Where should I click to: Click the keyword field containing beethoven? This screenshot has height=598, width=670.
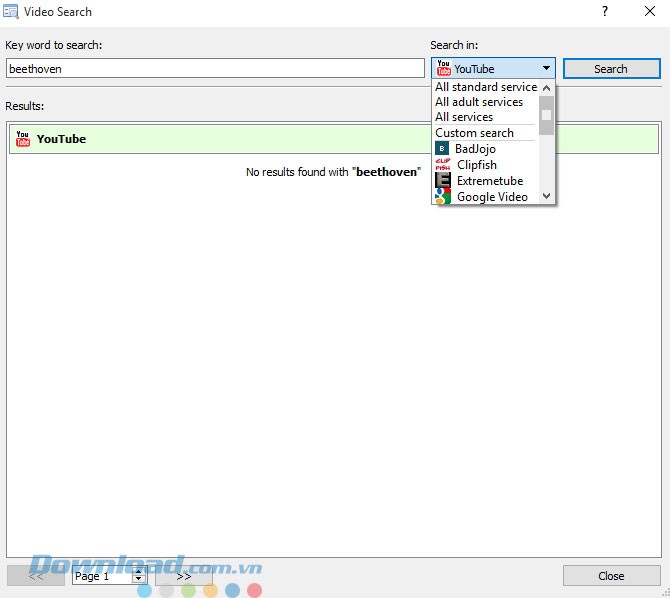[x=215, y=69]
